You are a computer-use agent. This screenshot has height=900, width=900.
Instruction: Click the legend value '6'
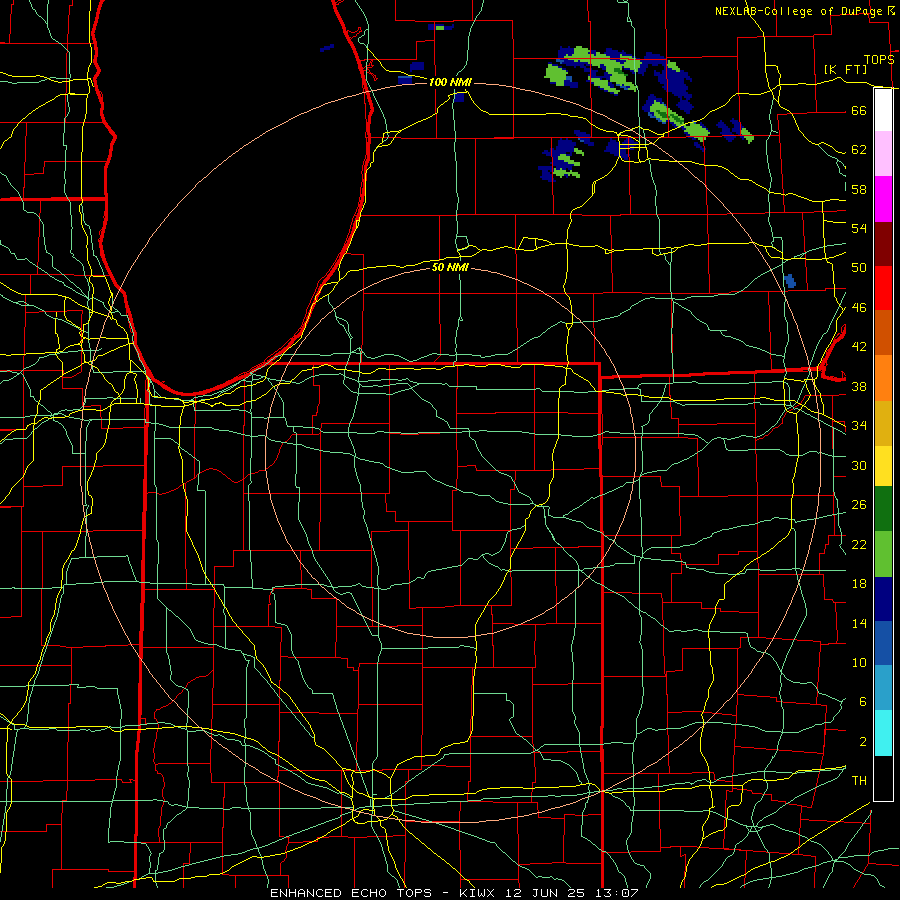click(863, 702)
